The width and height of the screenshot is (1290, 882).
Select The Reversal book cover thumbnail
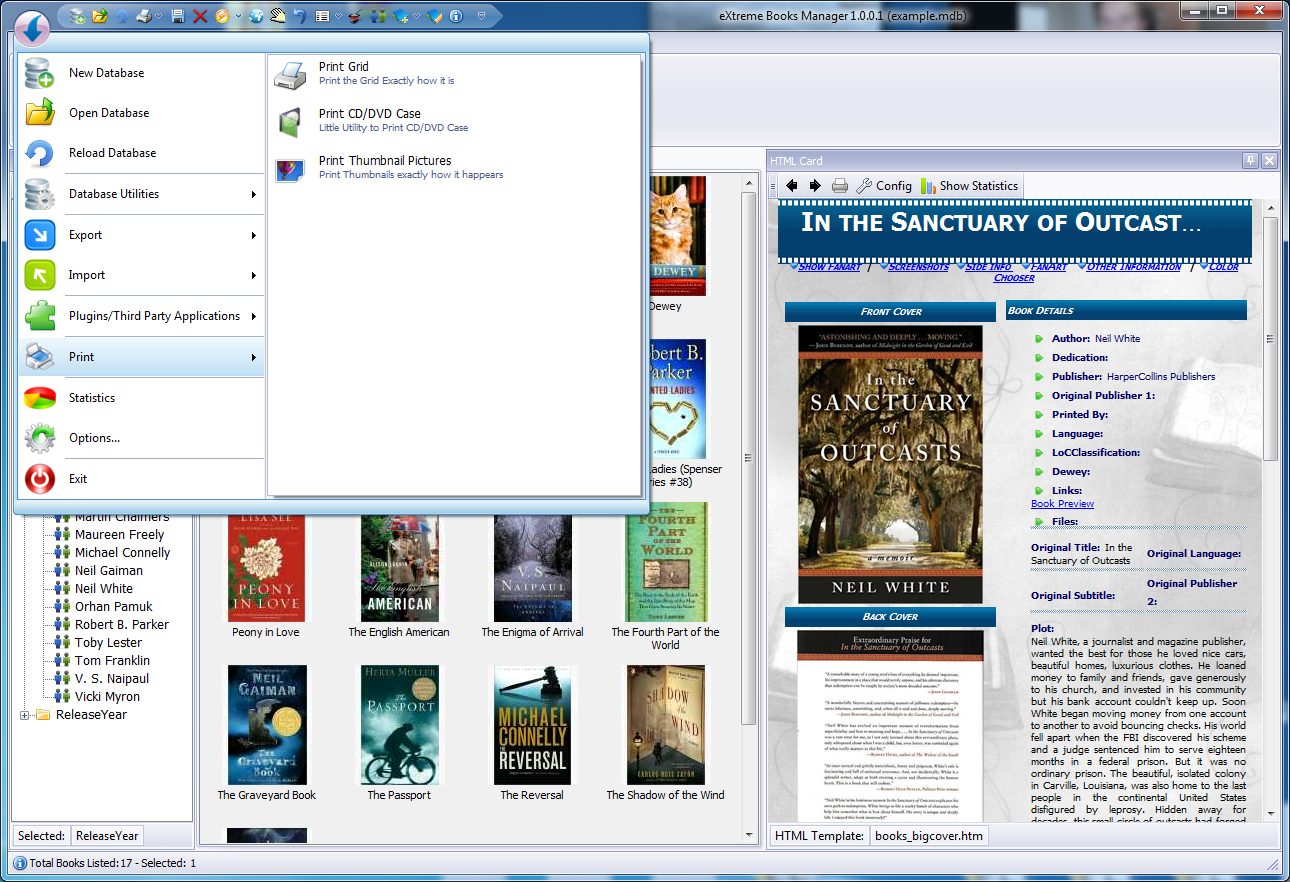pos(532,725)
